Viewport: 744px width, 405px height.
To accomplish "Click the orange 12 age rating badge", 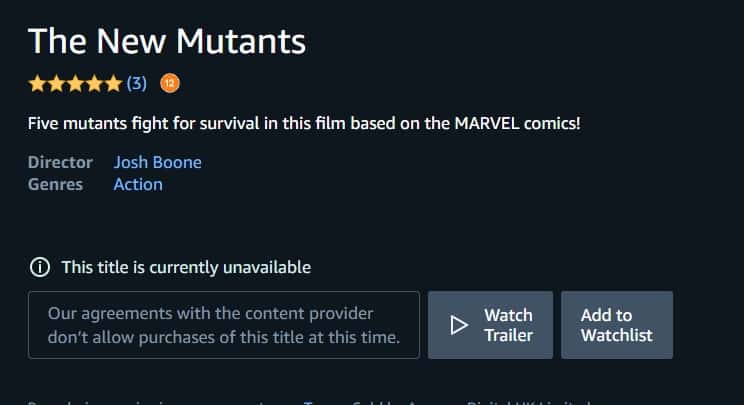I will 170,83.
